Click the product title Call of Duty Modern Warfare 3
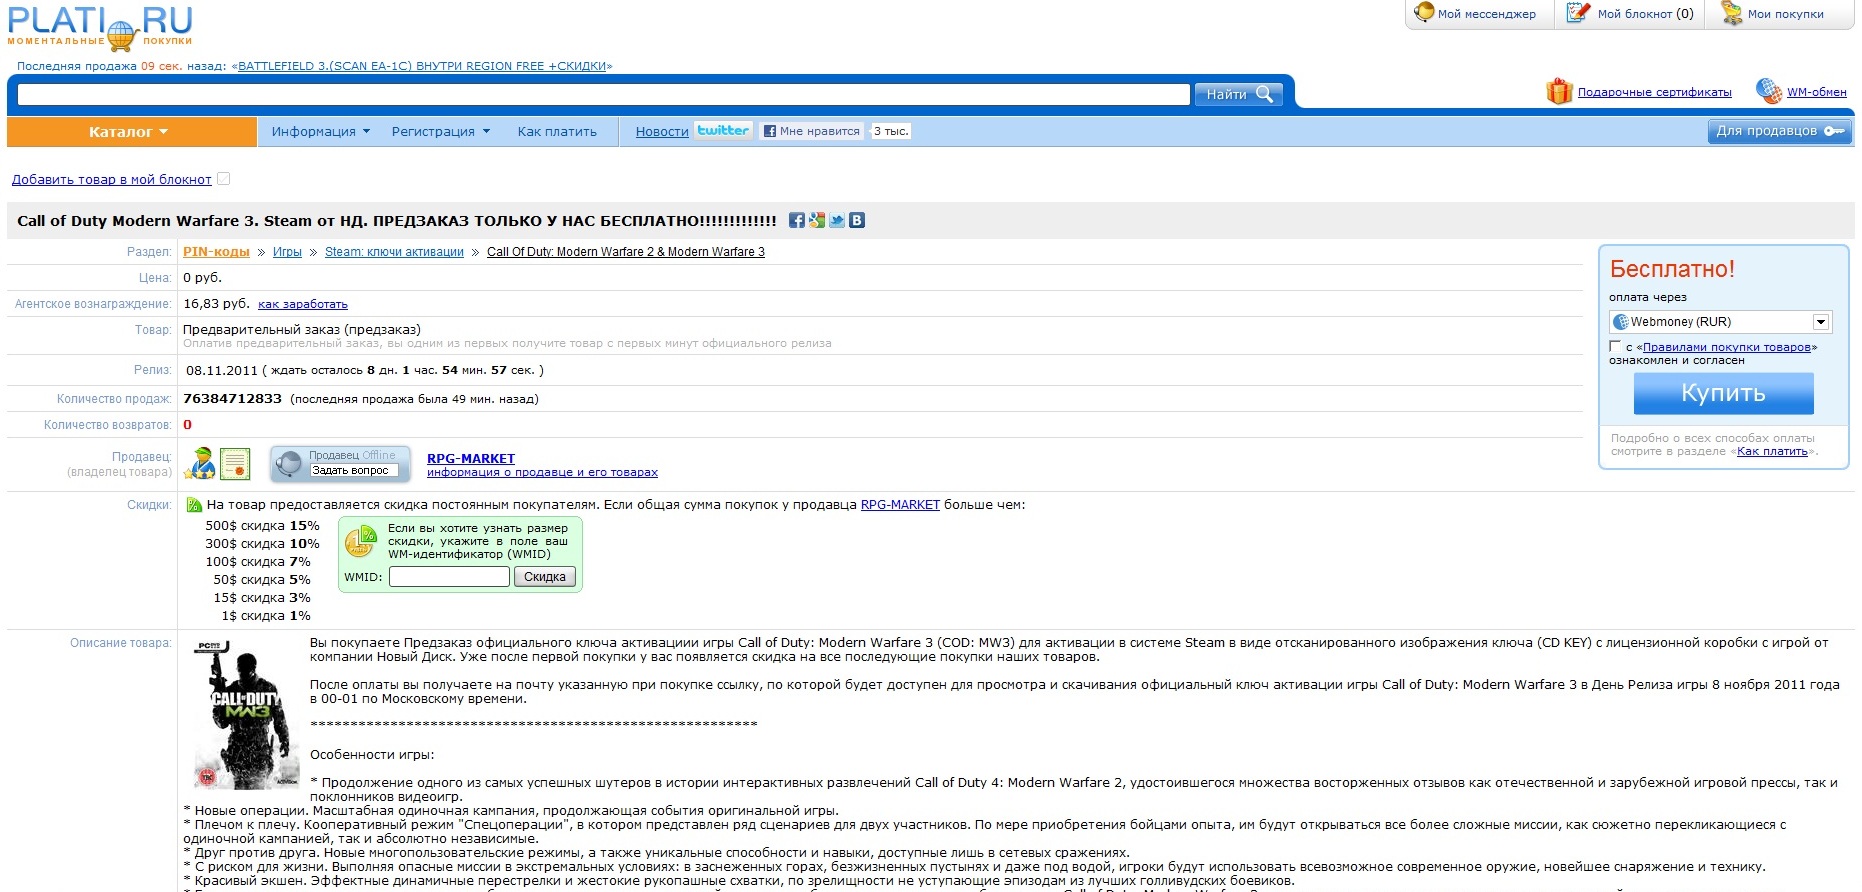The width and height of the screenshot is (1862, 892). coord(397,221)
